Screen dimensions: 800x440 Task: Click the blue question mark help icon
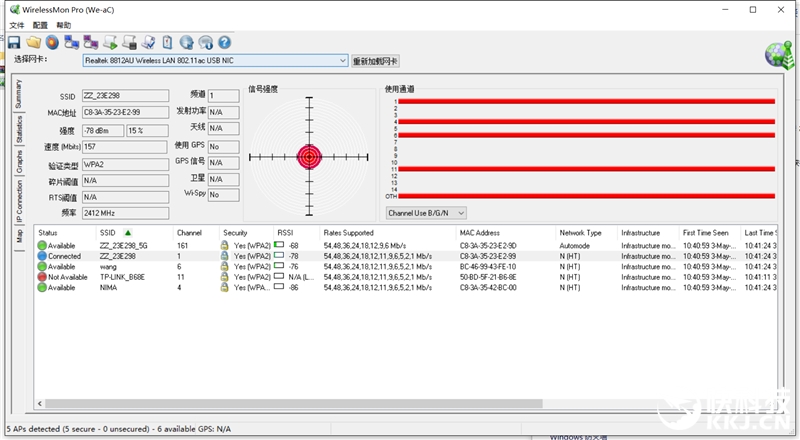coord(224,42)
